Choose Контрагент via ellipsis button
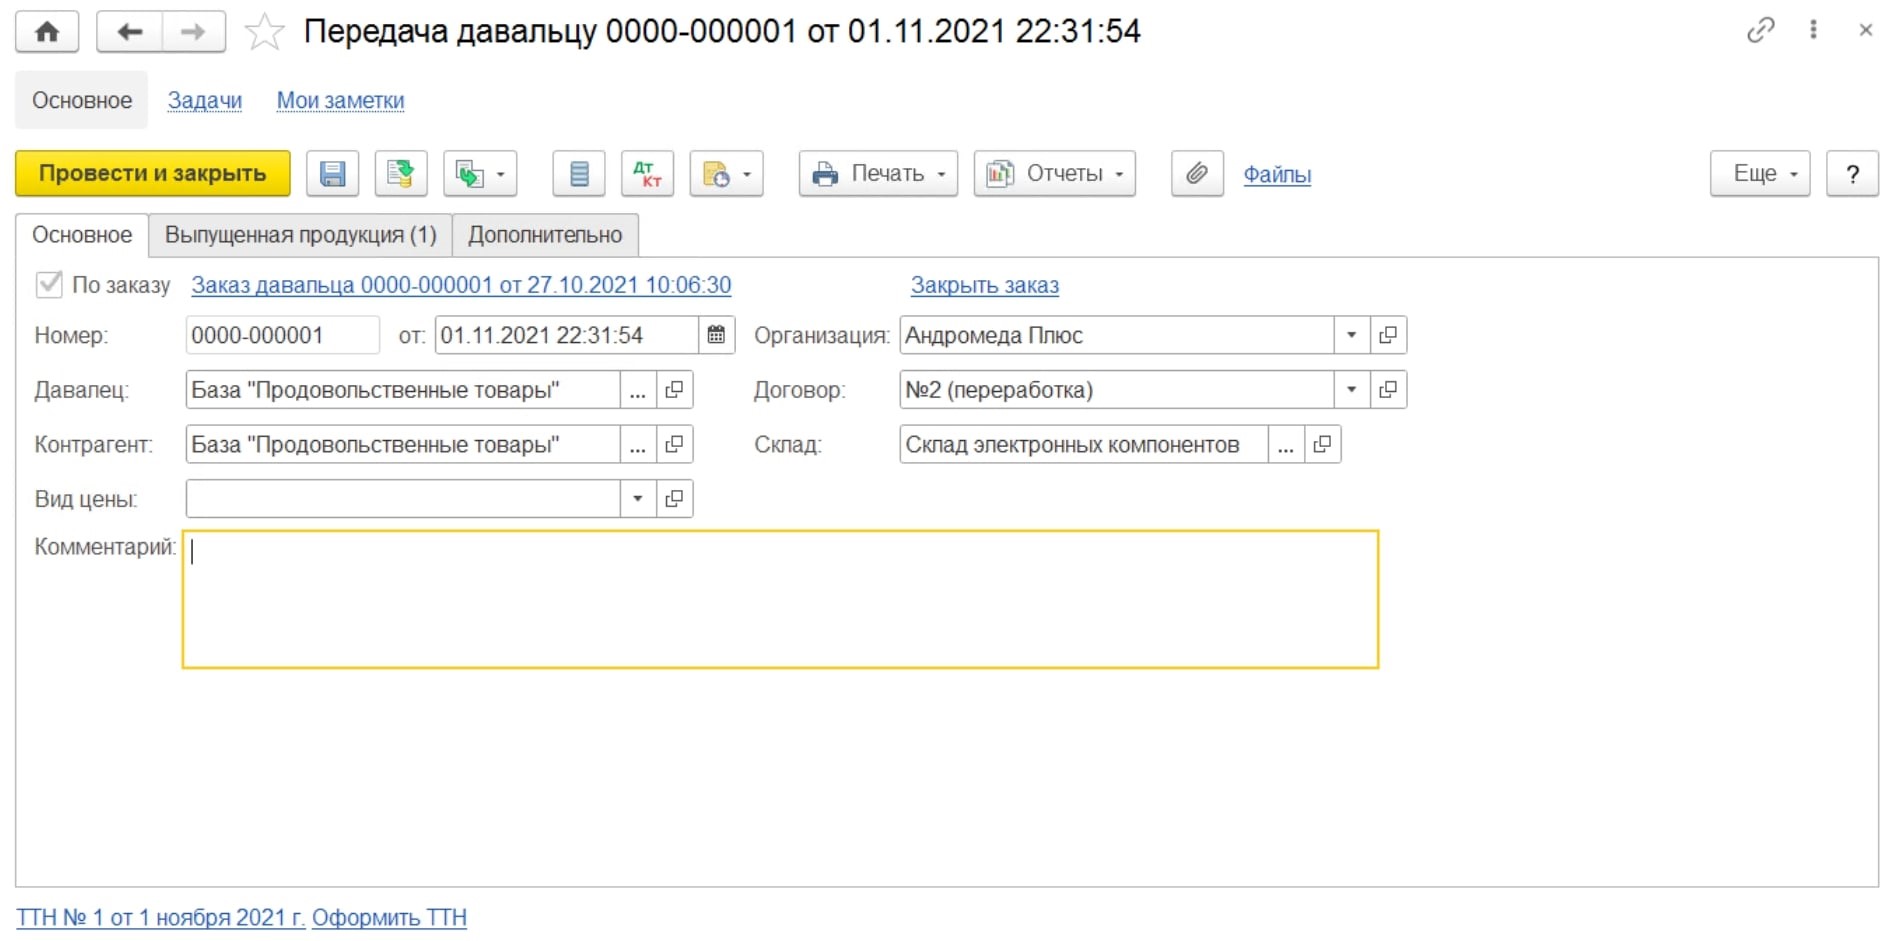The height and width of the screenshot is (941, 1899). (x=638, y=444)
